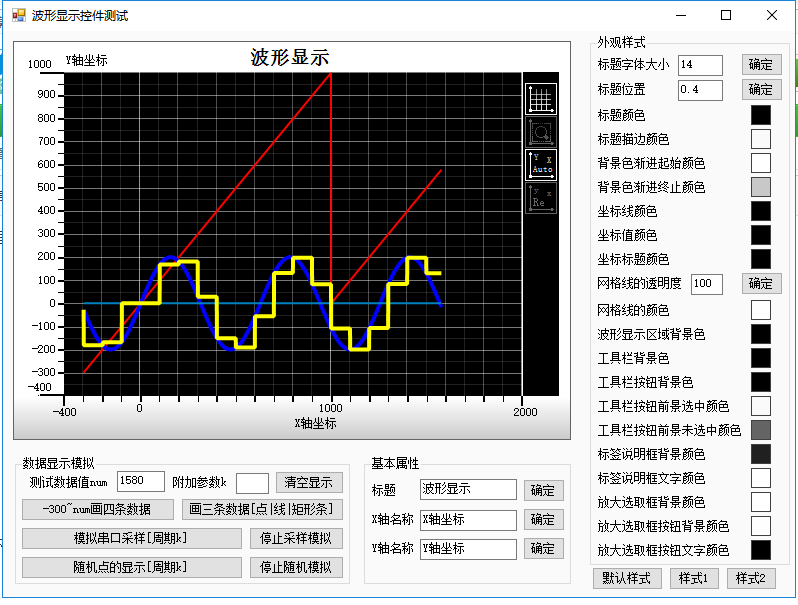Pick the 背景色渐进终止颜色 swatch

pos(761,187)
